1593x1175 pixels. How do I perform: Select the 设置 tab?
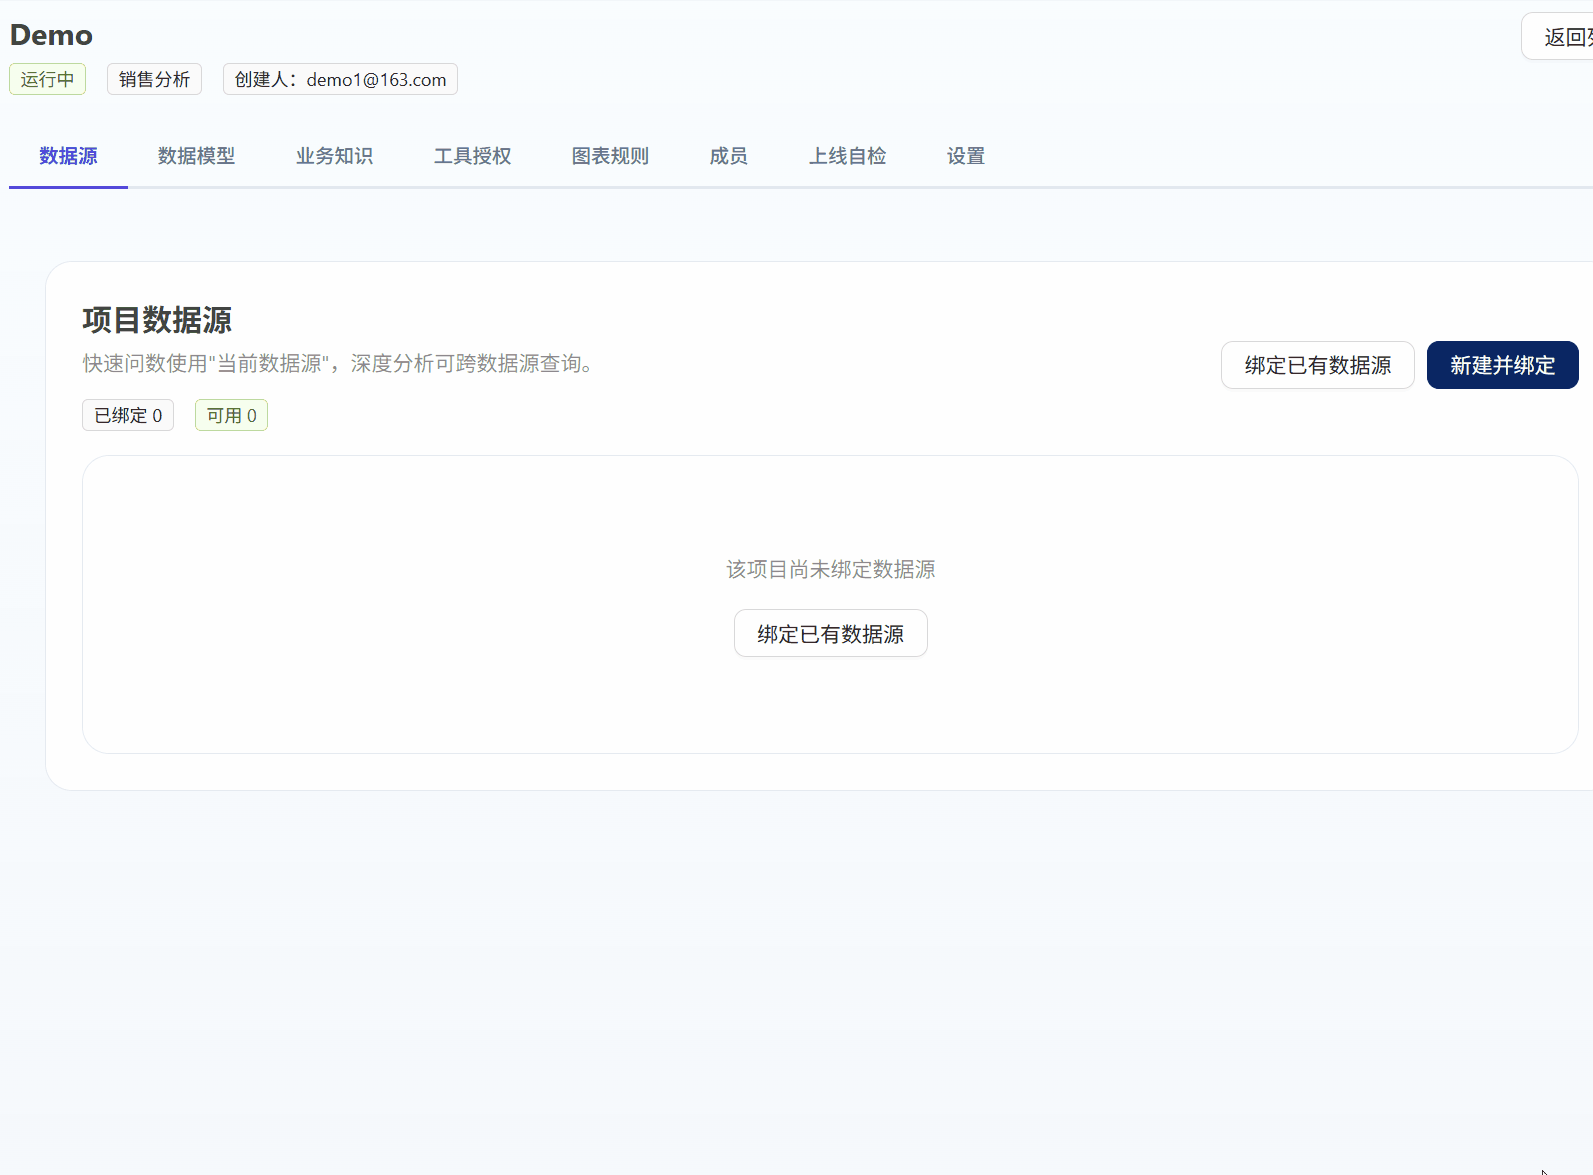click(x=965, y=156)
